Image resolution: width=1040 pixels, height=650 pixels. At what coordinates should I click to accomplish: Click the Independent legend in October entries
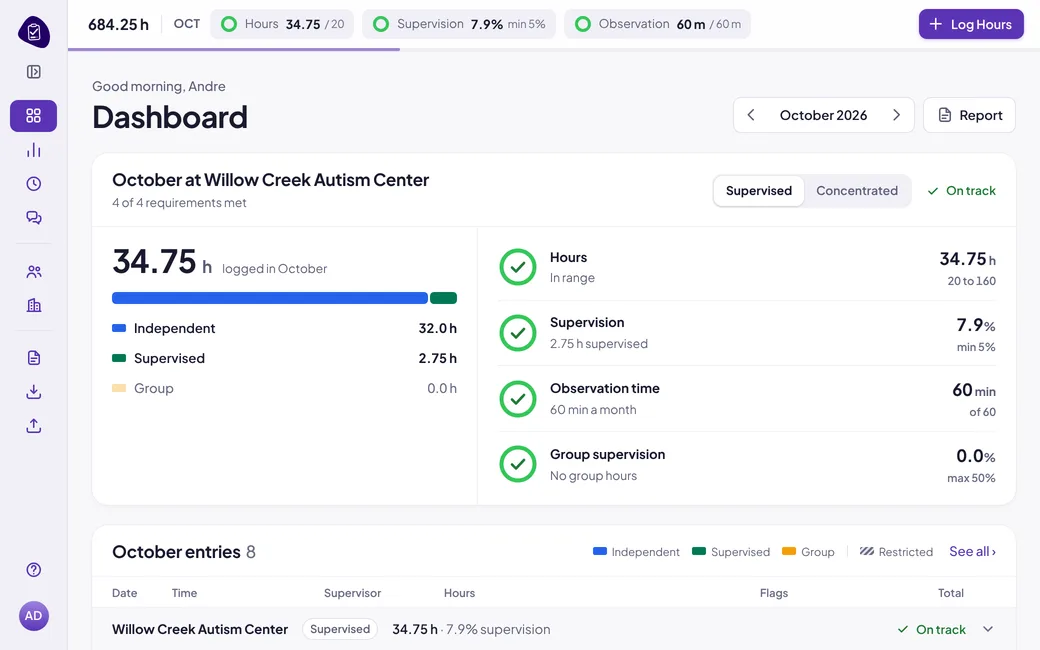tap(636, 552)
